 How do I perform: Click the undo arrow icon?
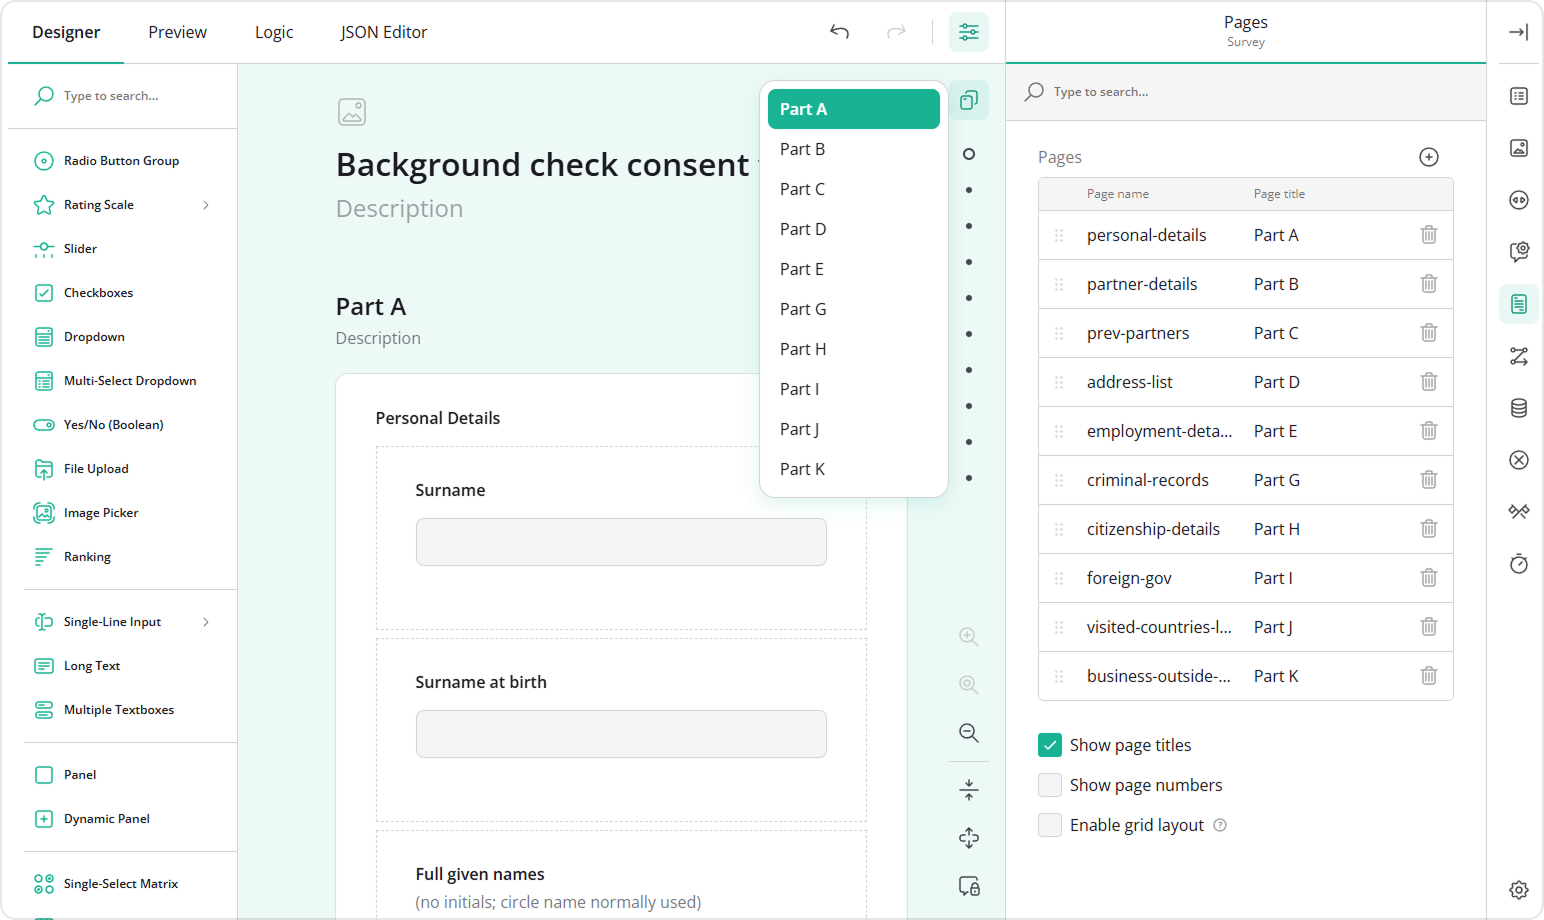(840, 32)
